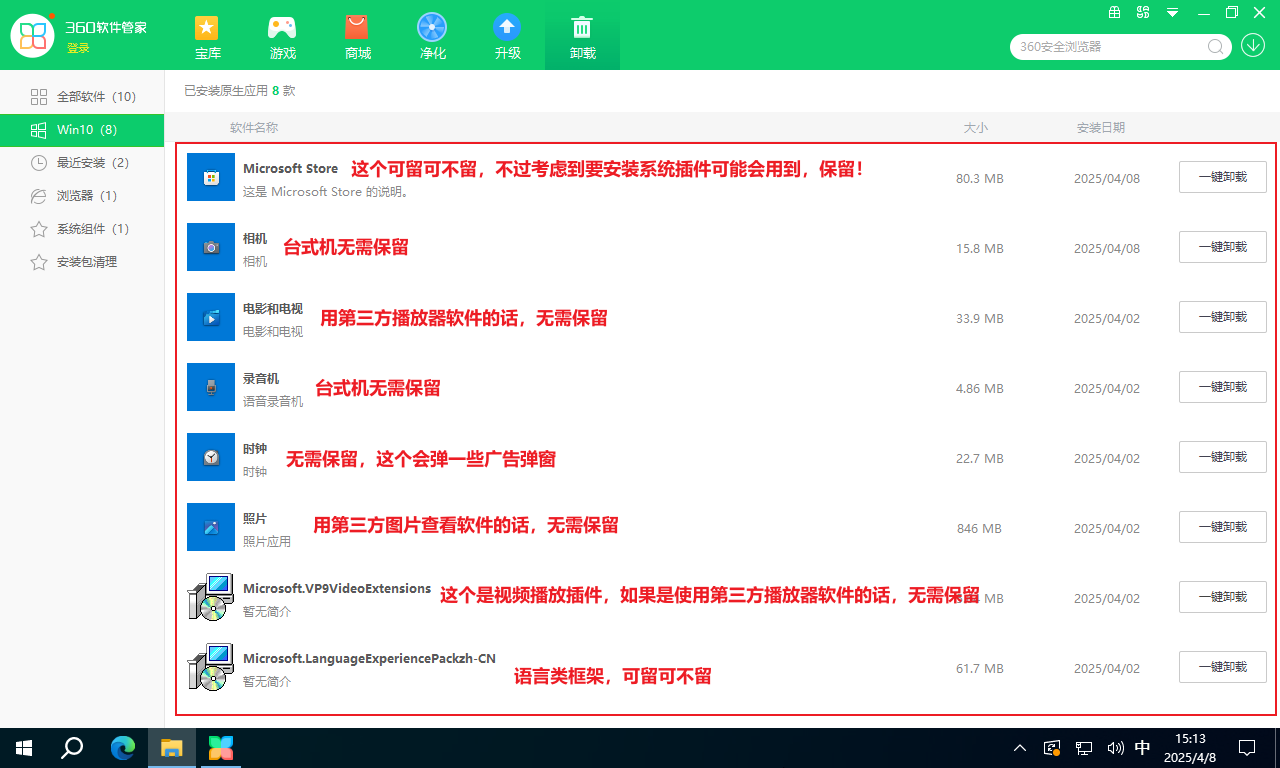Open the grid apps icon in title bar
Image resolution: width=1280 pixels, height=768 pixels.
1143,13
